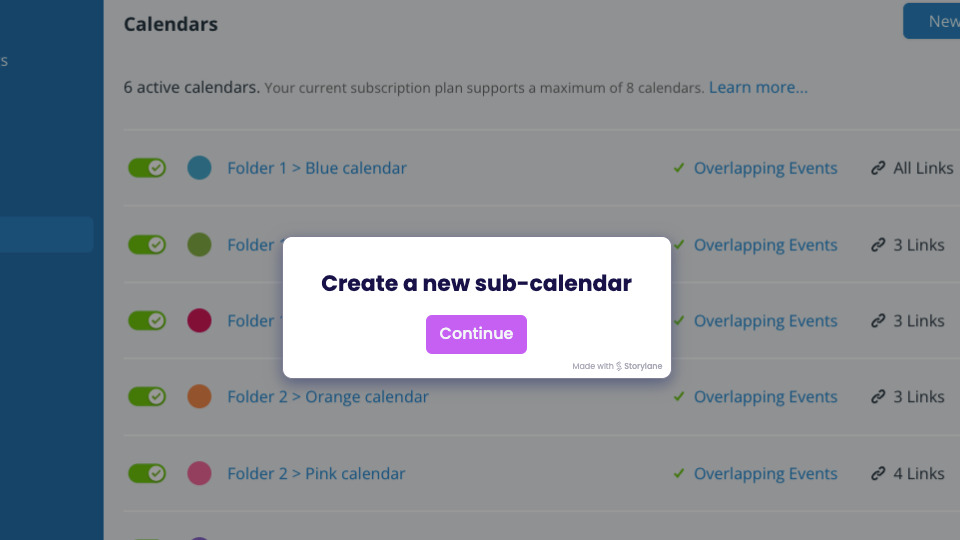Click the link icon next to 4 Links
This screenshot has height=540, width=960.
878,473
